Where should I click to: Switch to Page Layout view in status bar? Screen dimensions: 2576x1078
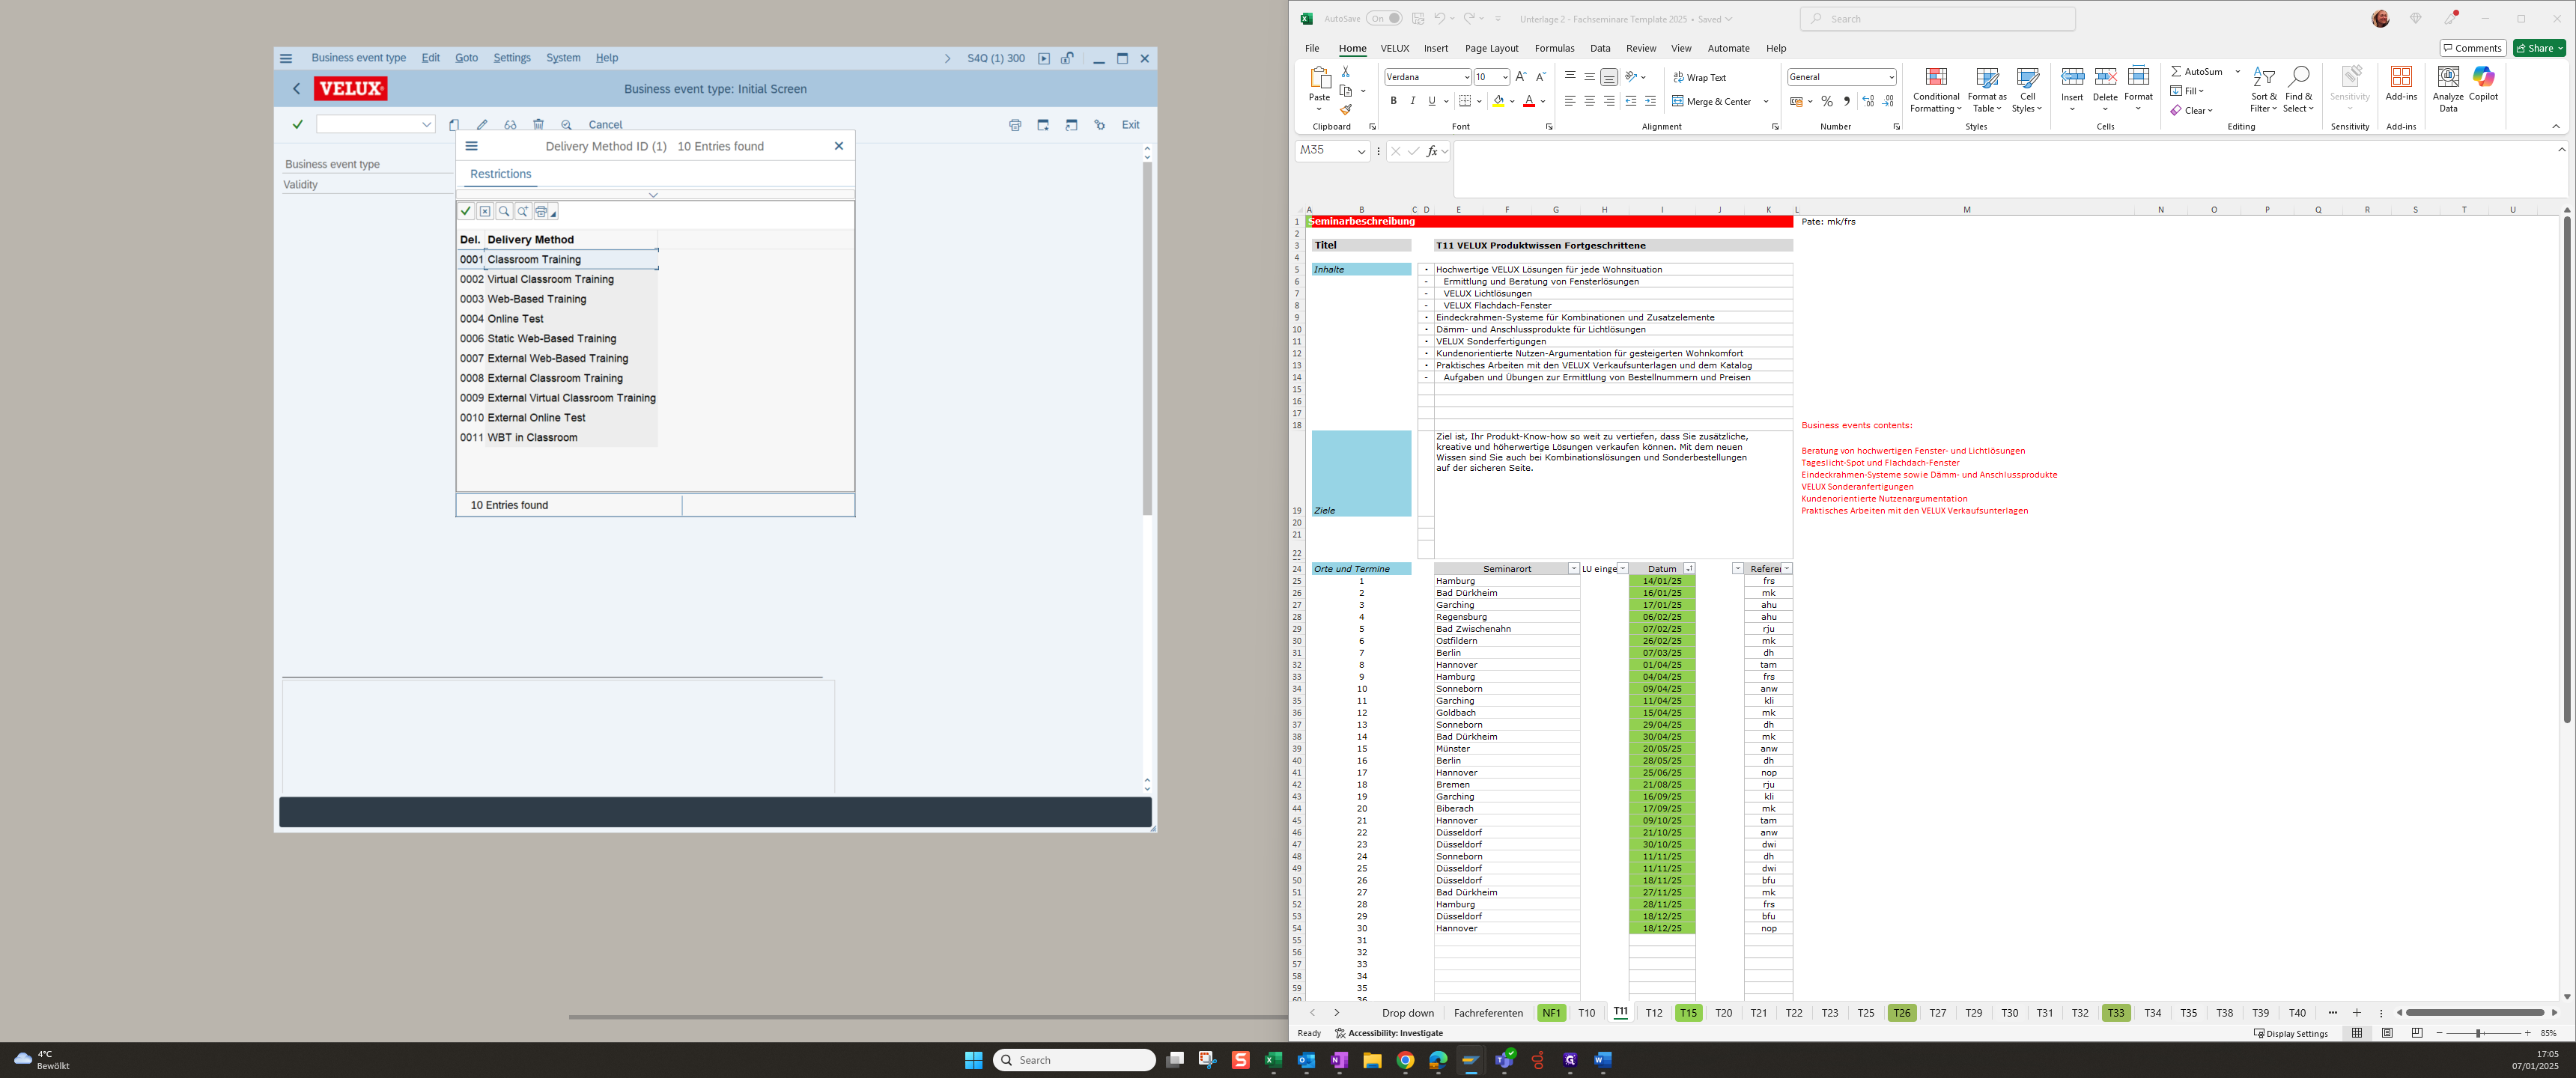click(2387, 1033)
